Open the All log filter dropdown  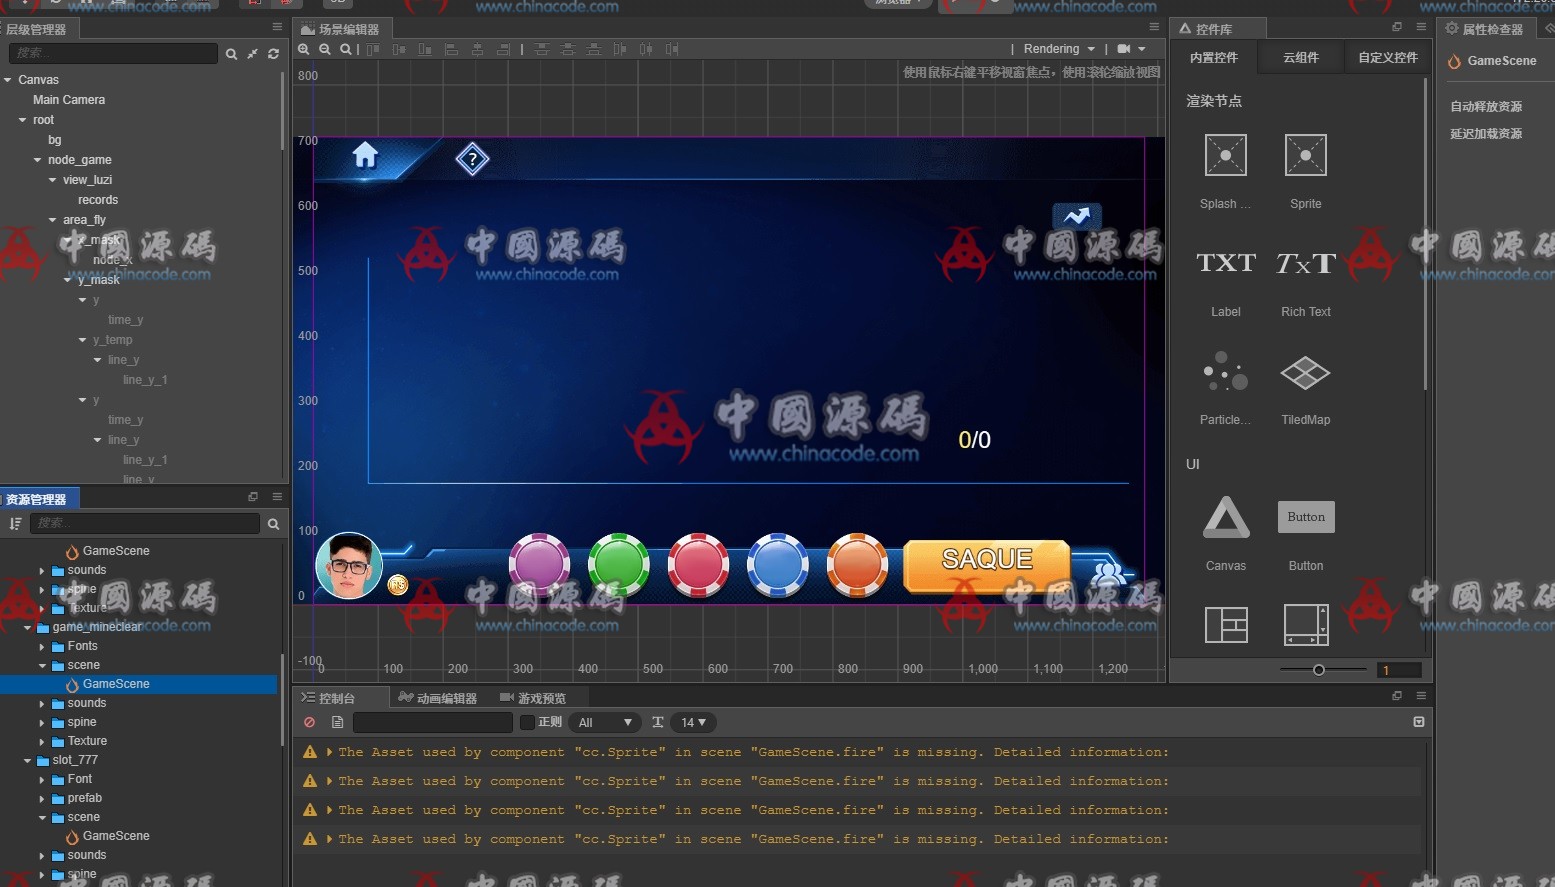[x=605, y=722]
